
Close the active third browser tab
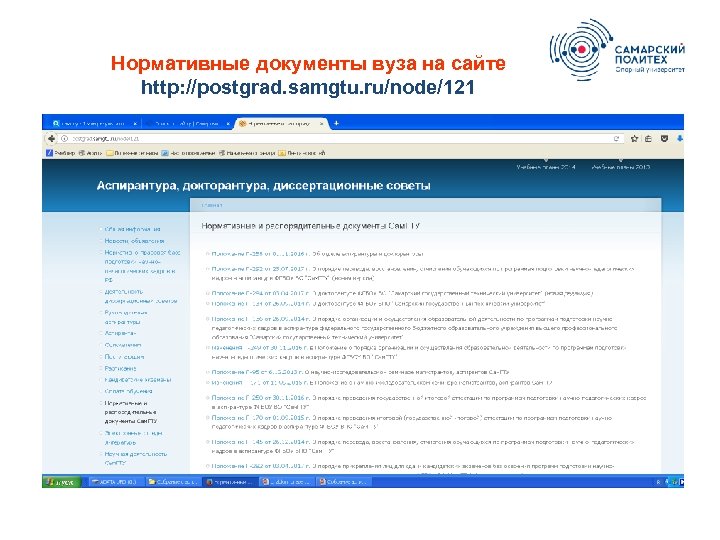pos(322,124)
